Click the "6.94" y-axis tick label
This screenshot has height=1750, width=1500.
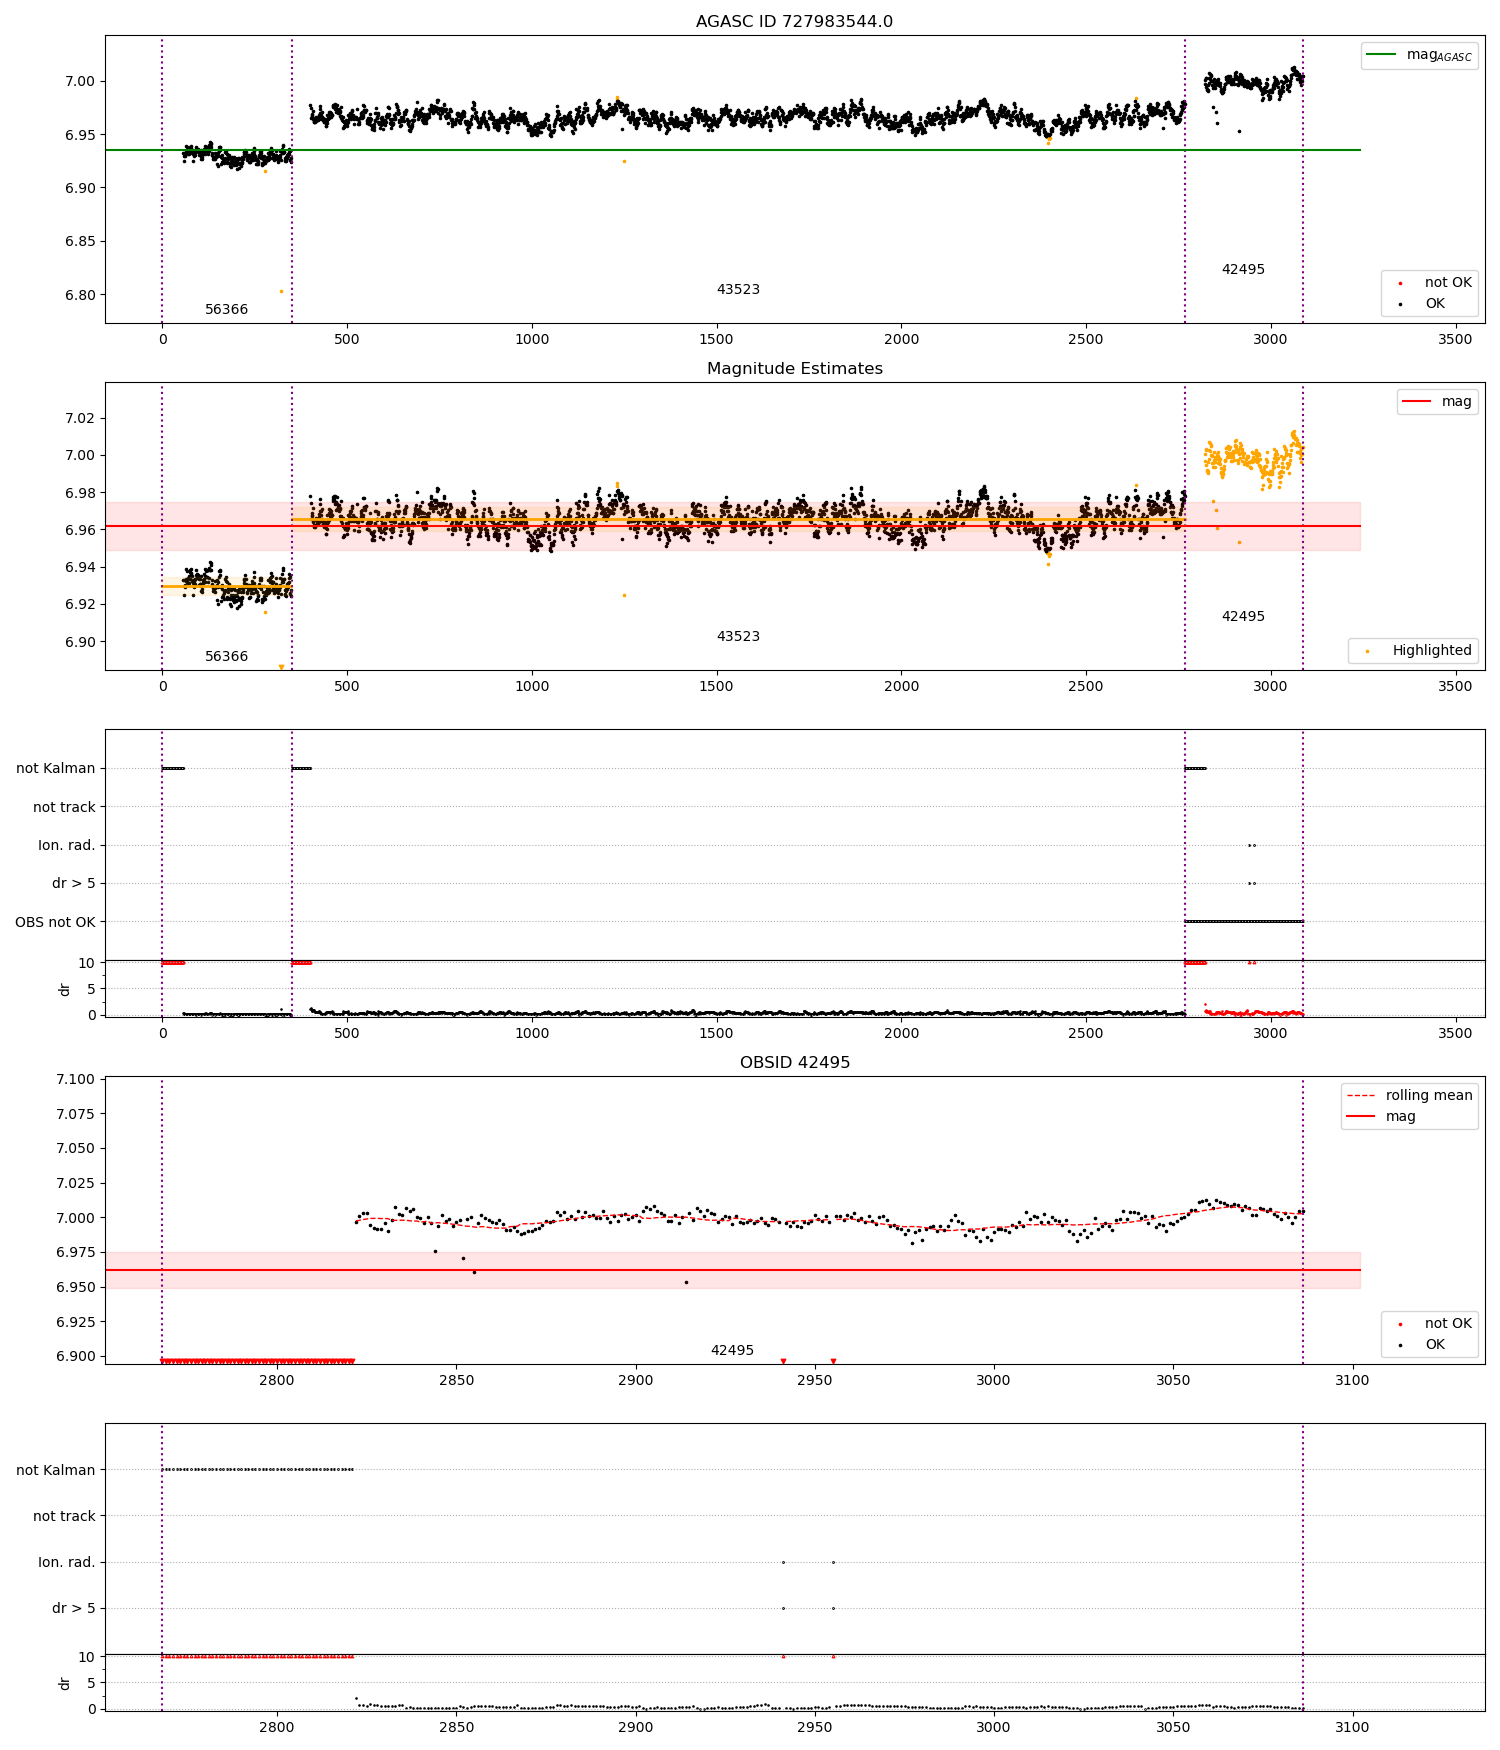click(80, 567)
